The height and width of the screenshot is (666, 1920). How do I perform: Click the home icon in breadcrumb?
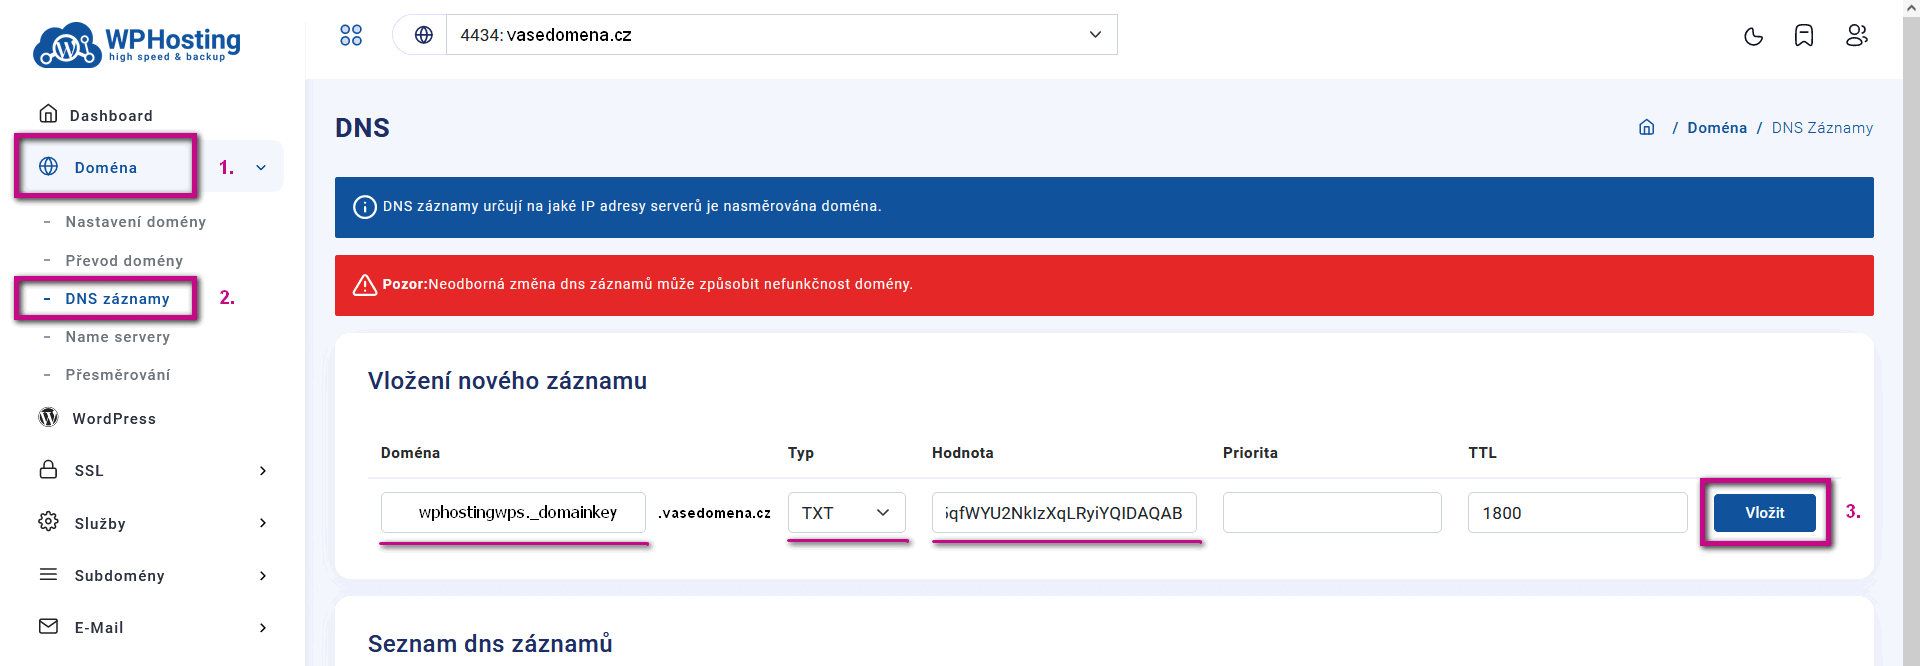click(x=1646, y=128)
